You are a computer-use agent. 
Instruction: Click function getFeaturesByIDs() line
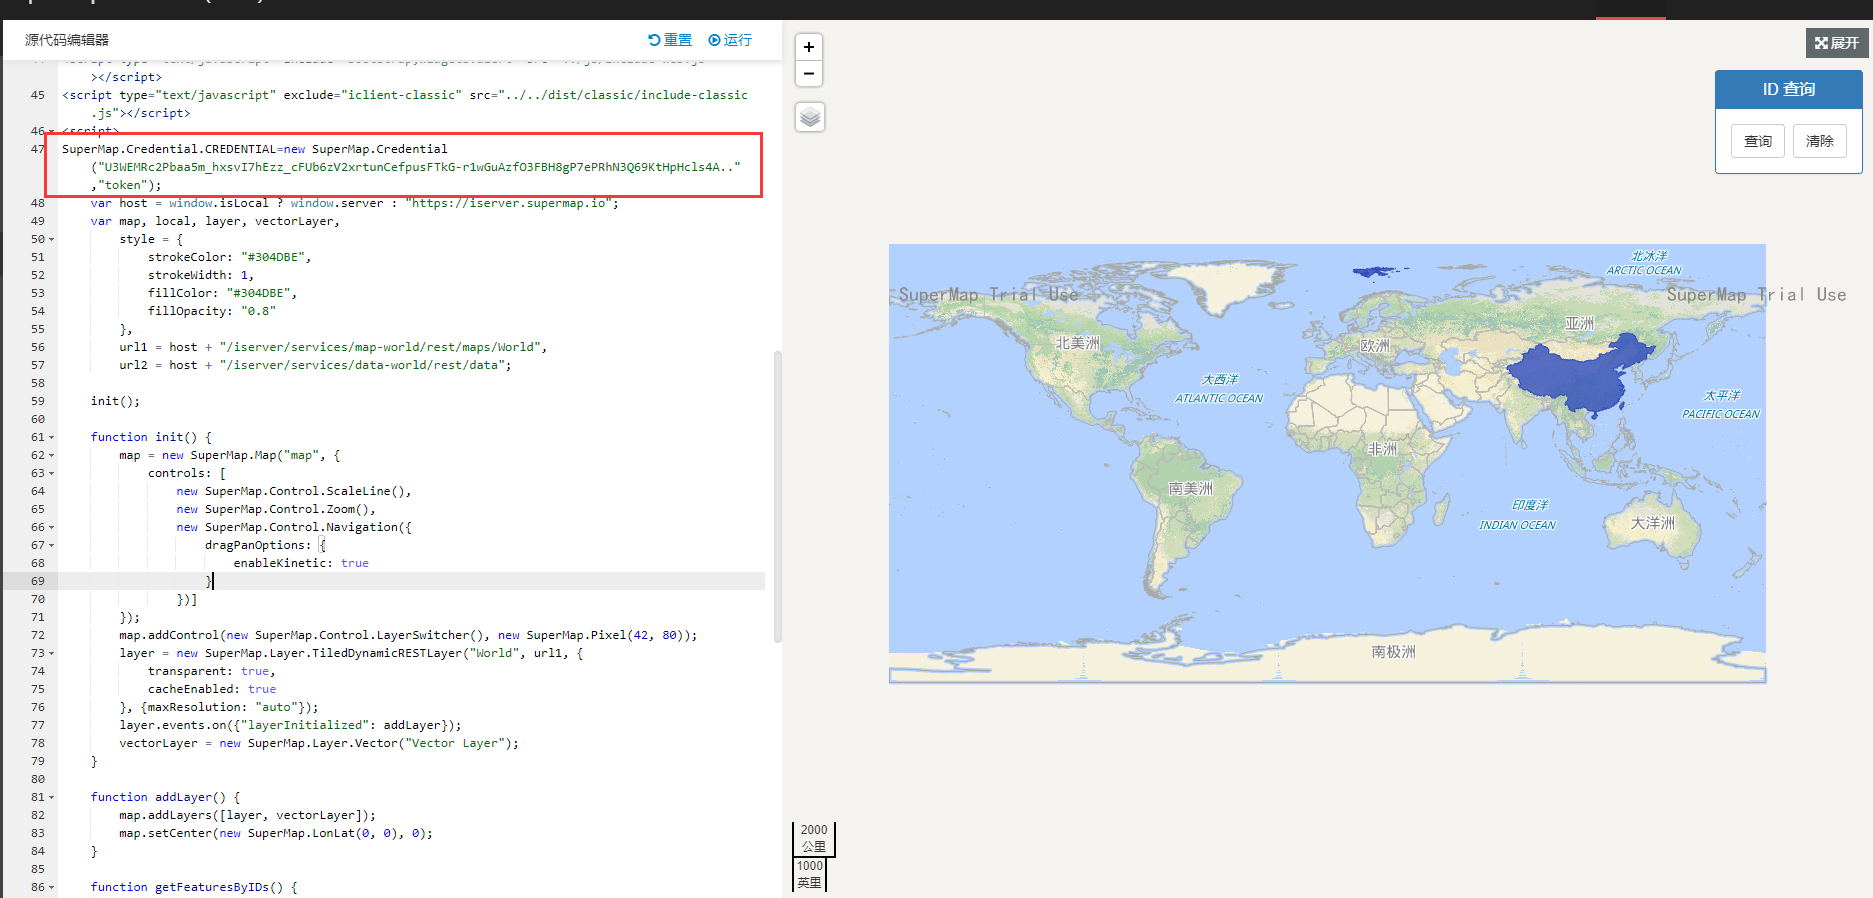(x=193, y=887)
